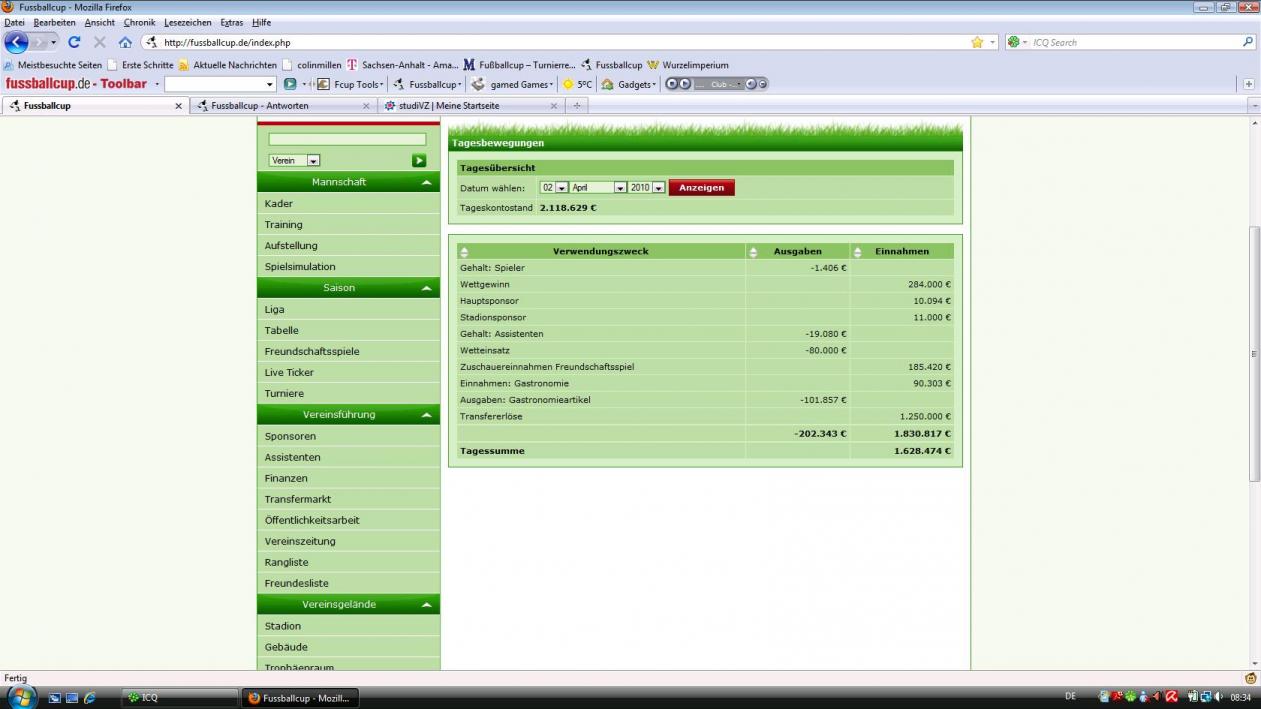Click the Home icon in navigation bar
Viewport: 1261px width, 709px height.
point(125,43)
